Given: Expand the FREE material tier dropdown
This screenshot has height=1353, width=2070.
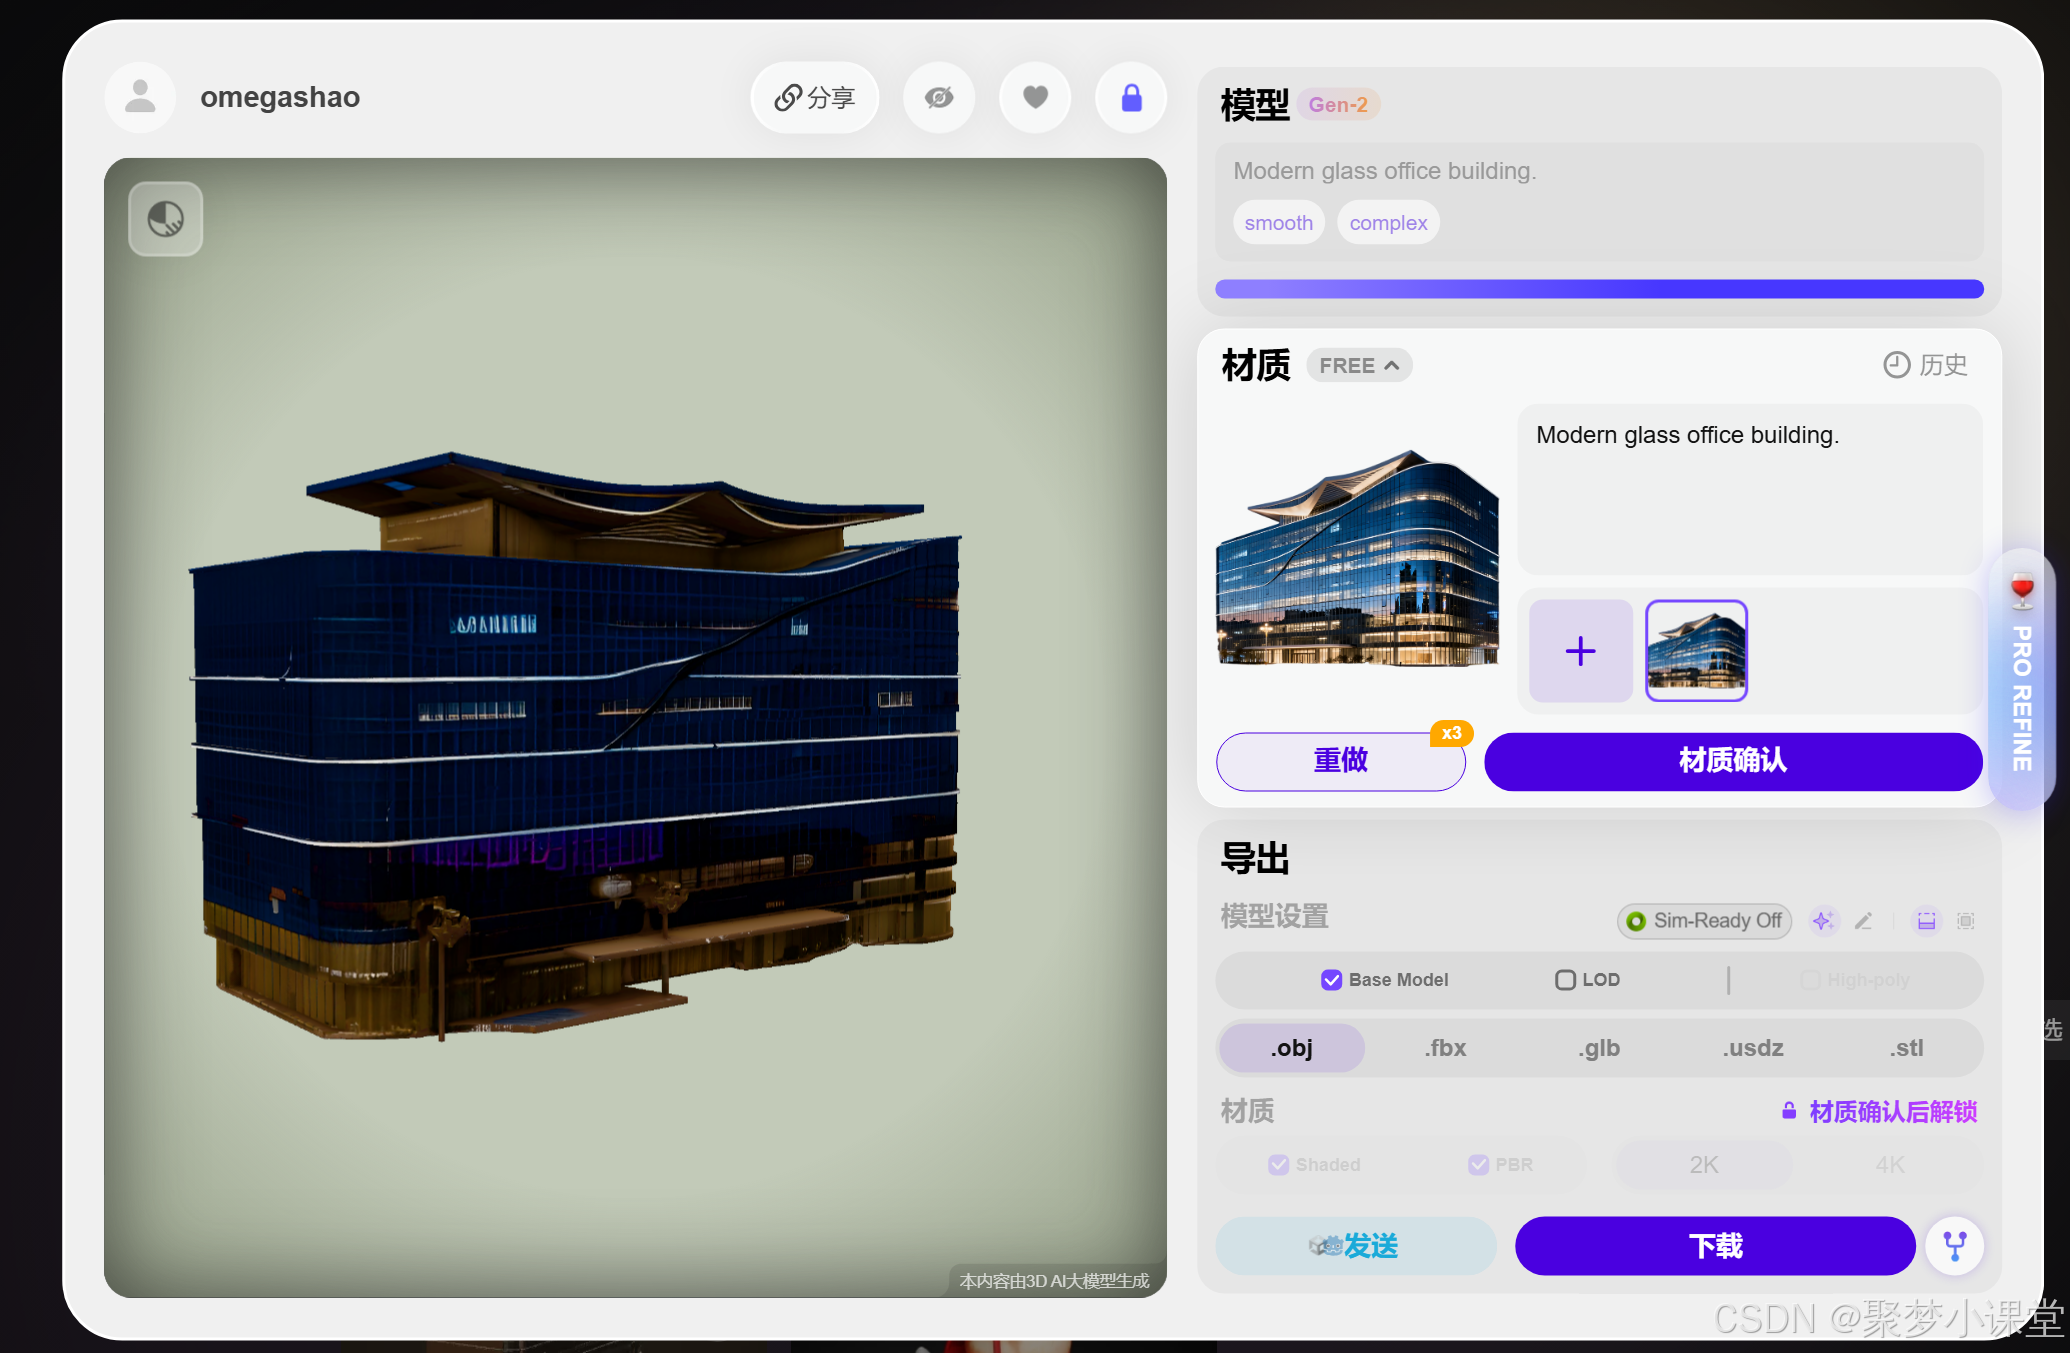Looking at the screenshot, I should pyautogui.click(x=1359, y=366).
